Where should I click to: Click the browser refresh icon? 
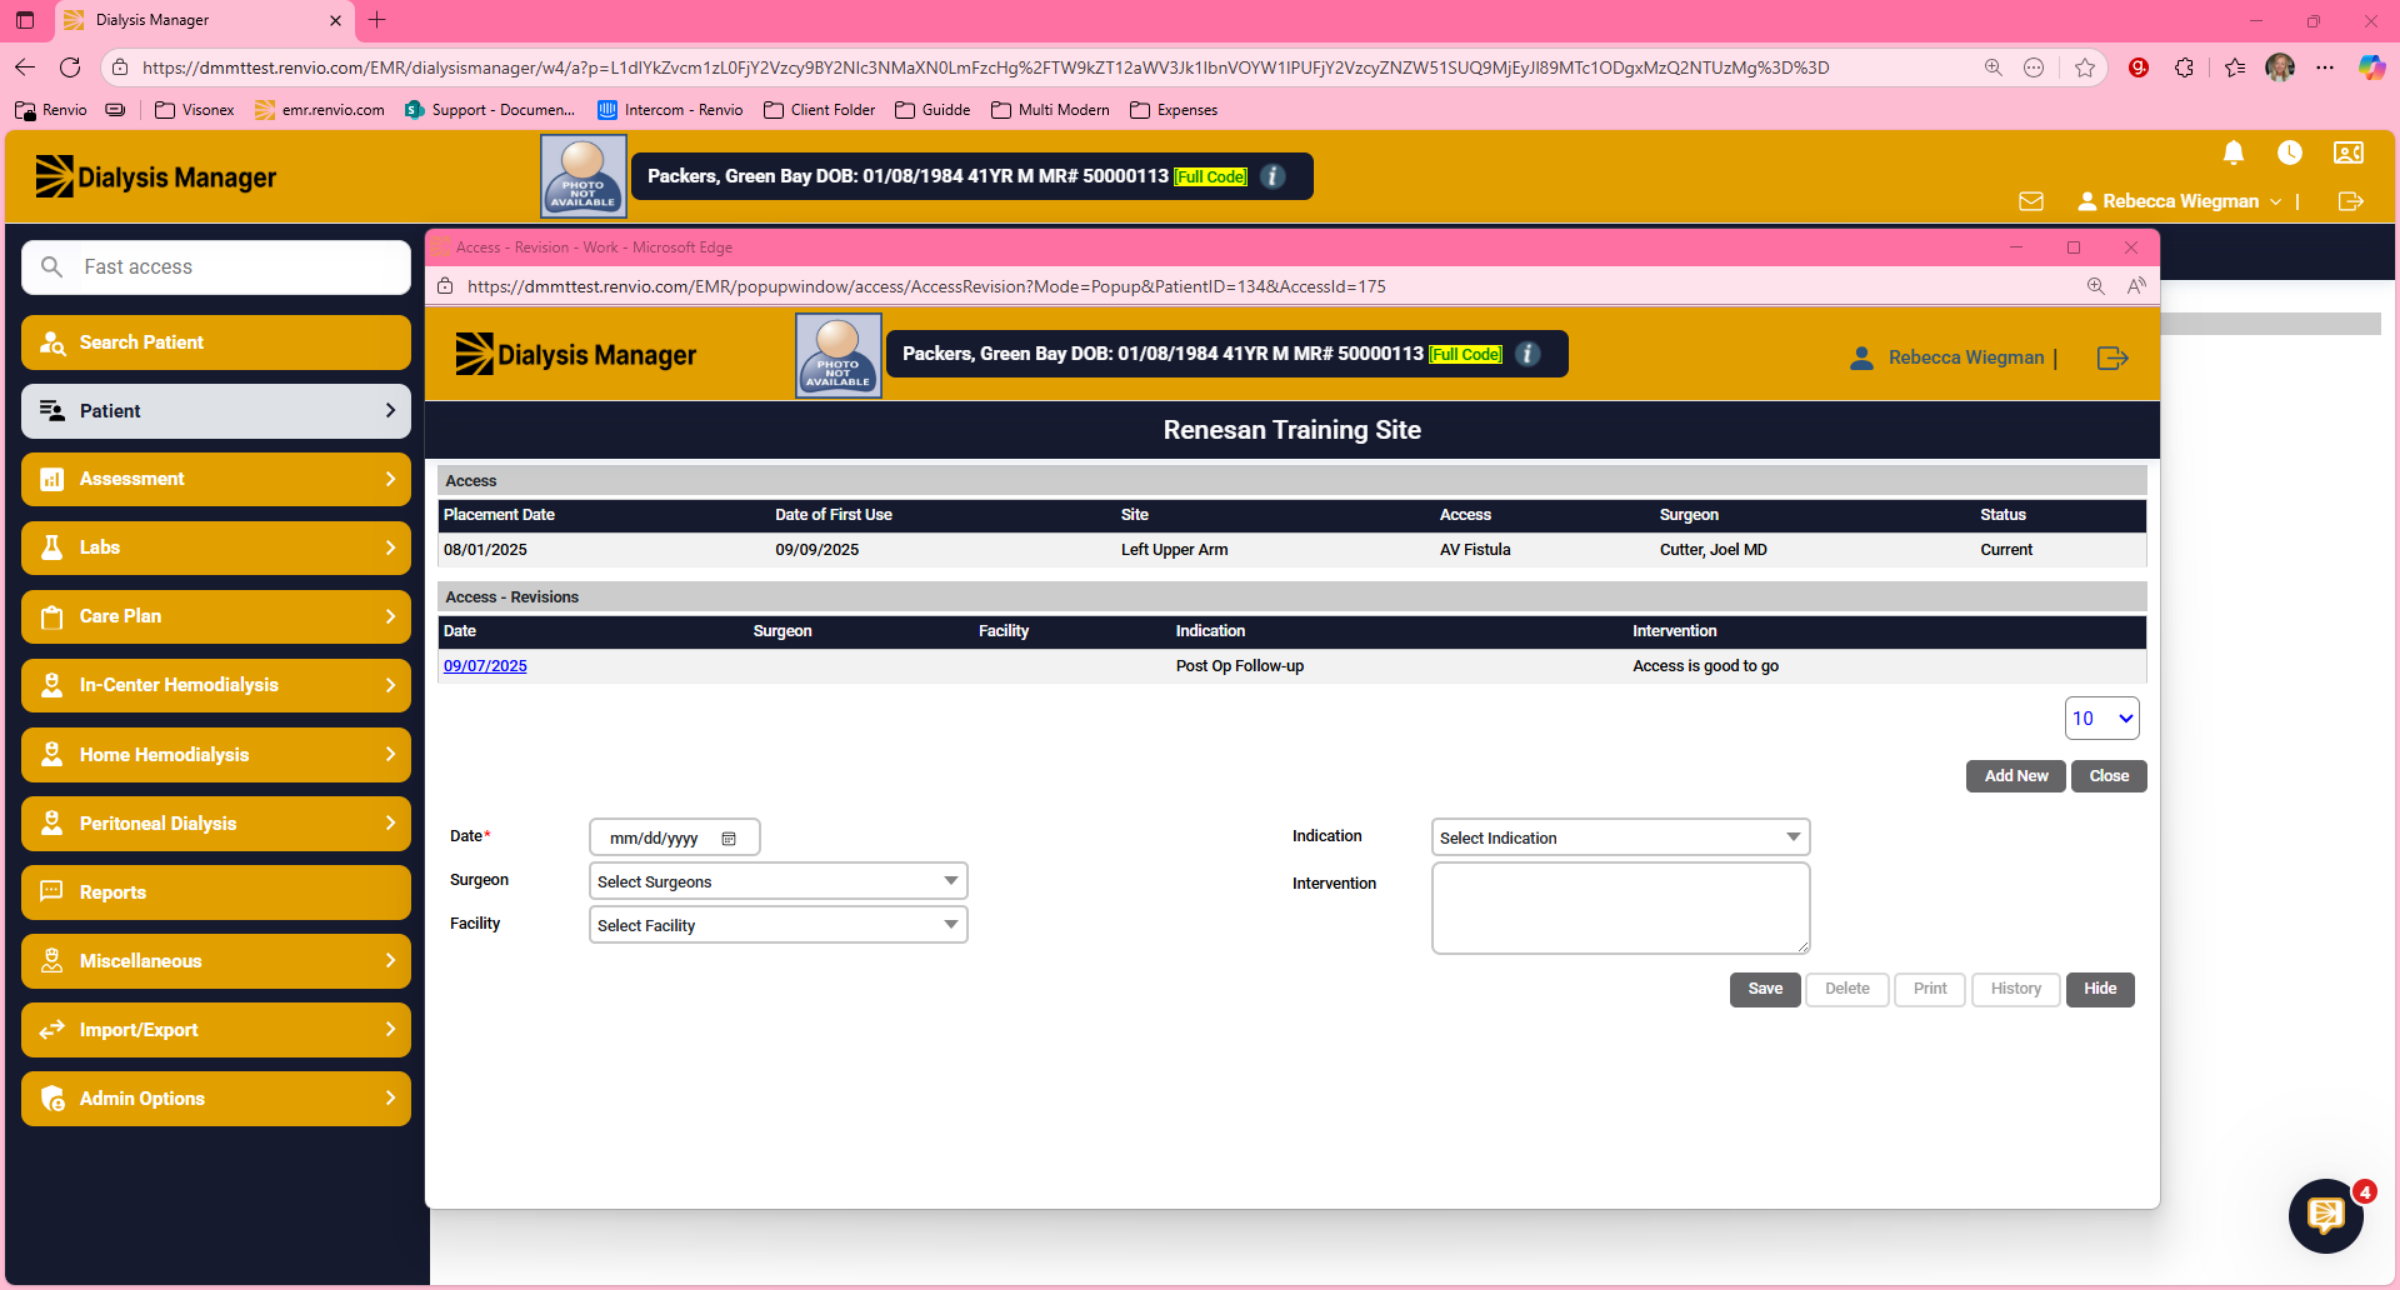pyautogui.click(x=70, y=67)
